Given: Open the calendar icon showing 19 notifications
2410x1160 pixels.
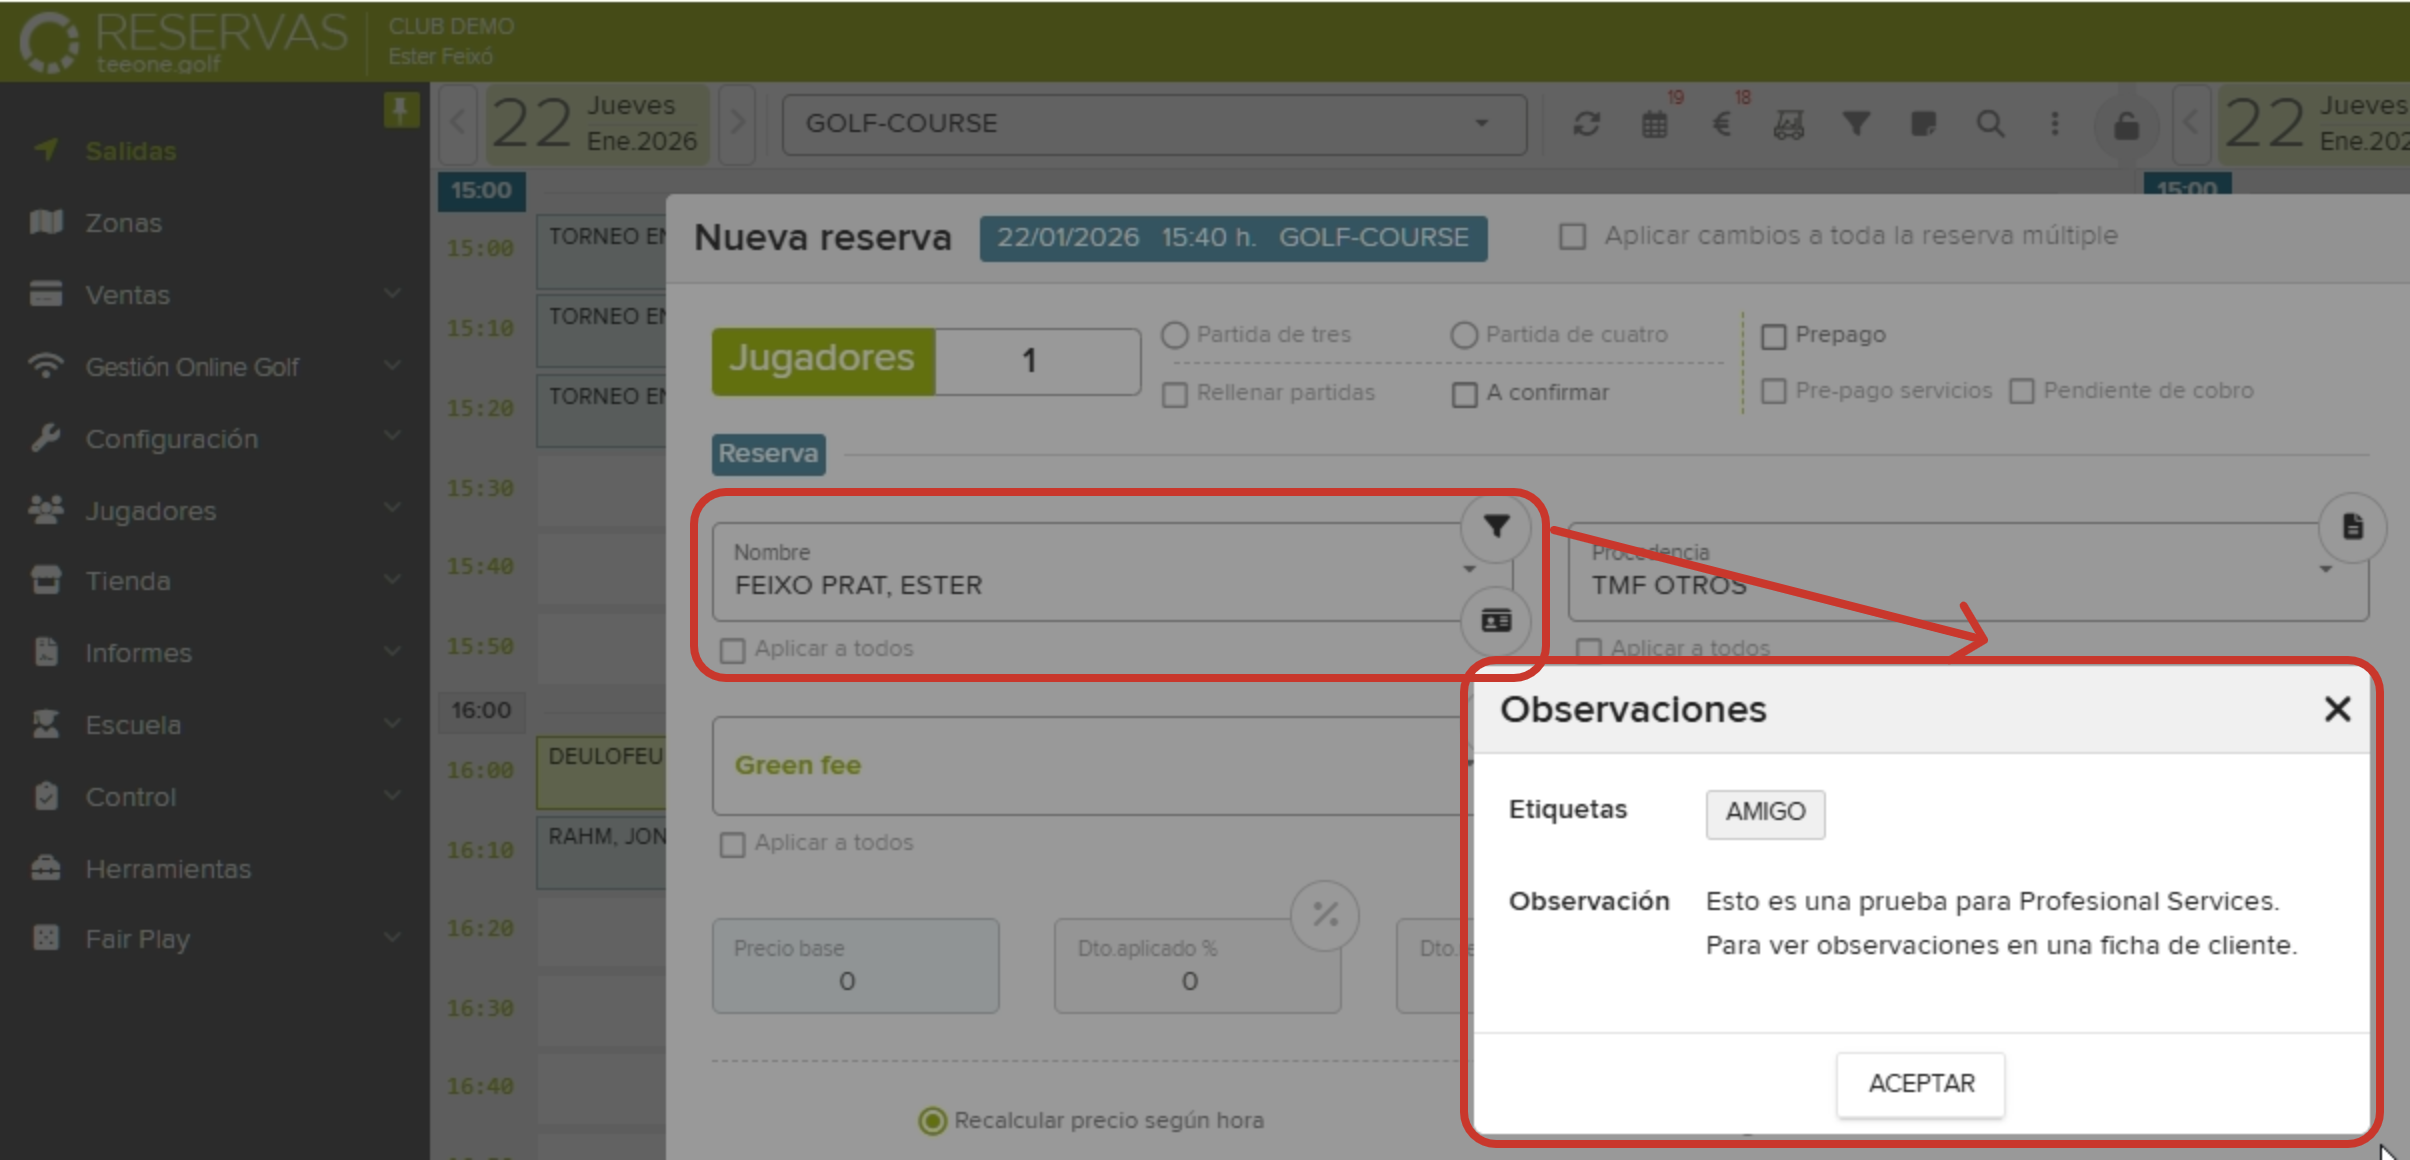Looking at the screenshot, I should point(1654,124).
